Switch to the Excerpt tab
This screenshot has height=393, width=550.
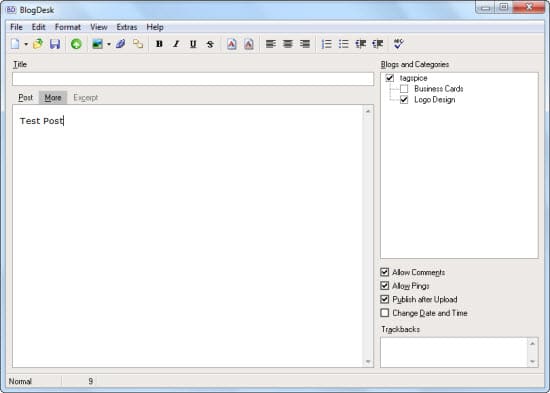(86, 98)
